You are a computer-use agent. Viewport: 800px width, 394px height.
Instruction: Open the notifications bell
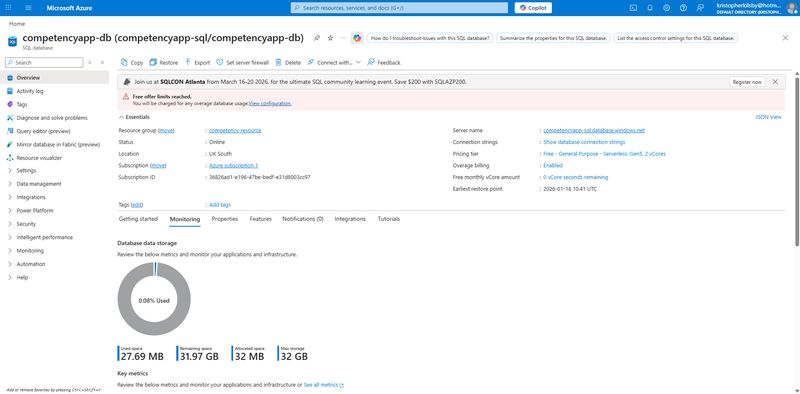pyautogui.click(x=650, y=8)
